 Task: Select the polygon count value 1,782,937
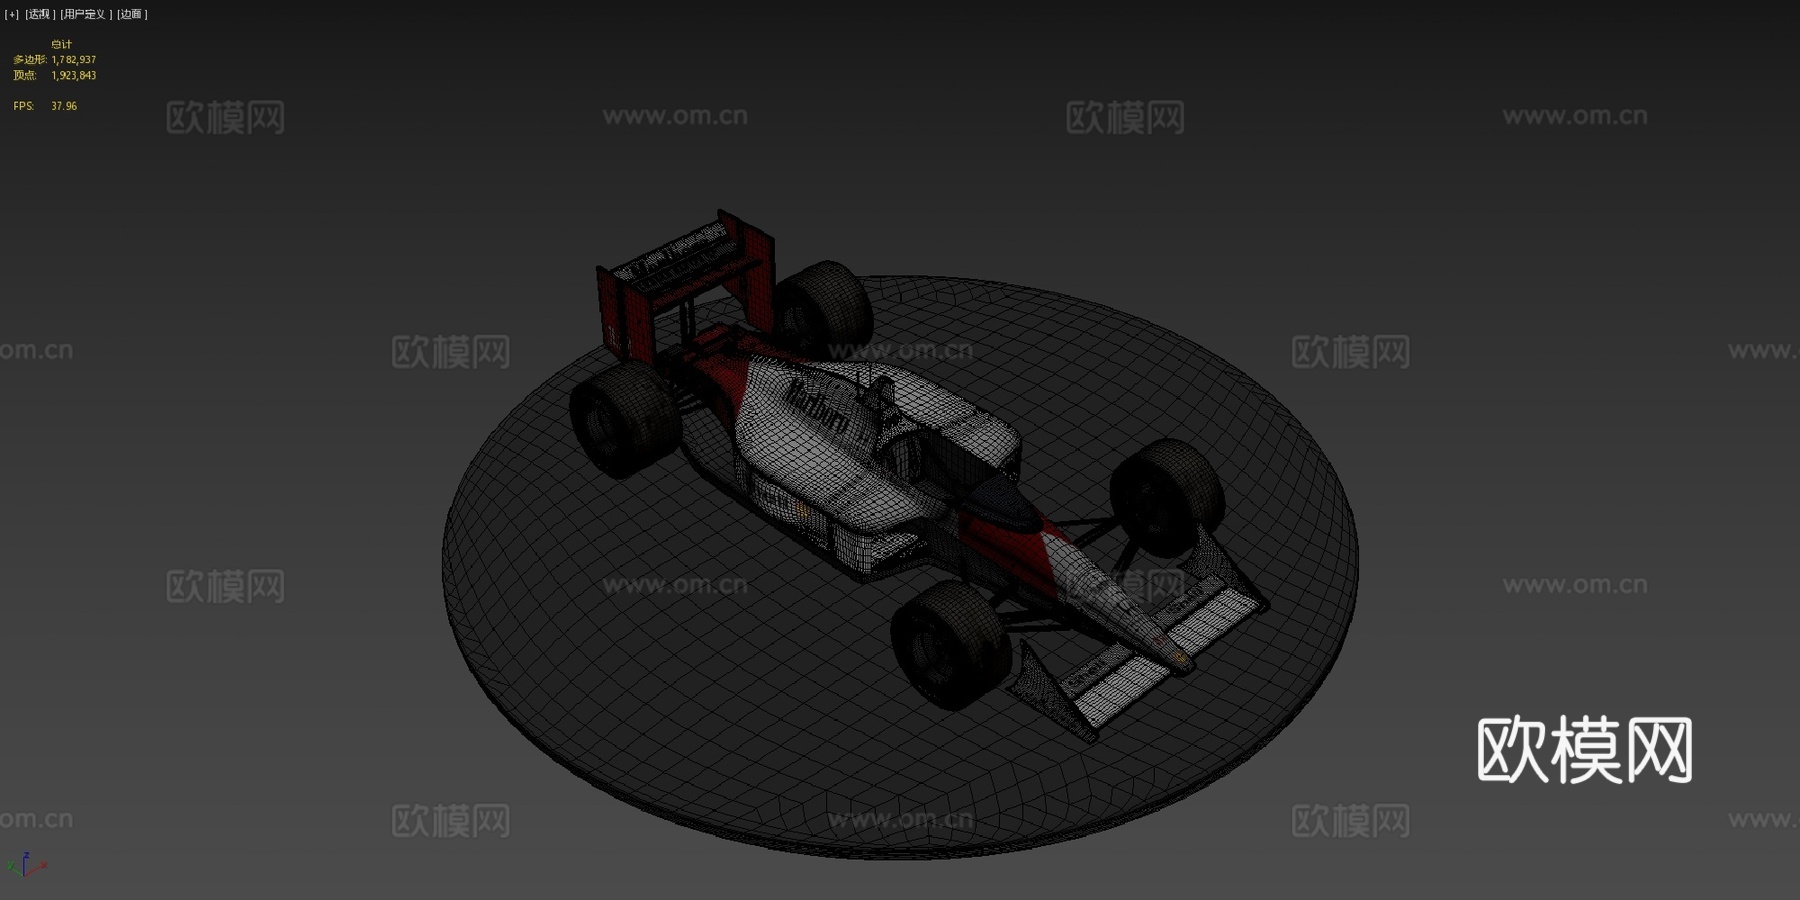tap(74, 60)
